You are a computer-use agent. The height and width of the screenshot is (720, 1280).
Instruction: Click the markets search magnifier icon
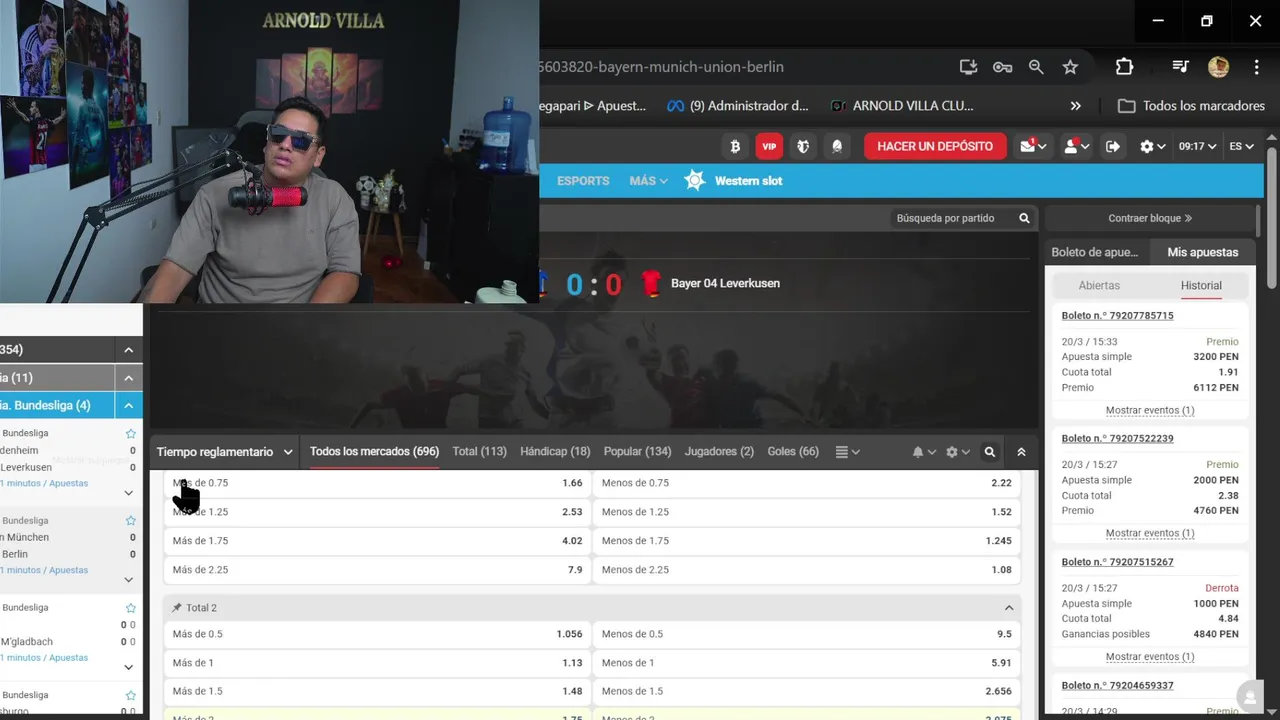990,452
